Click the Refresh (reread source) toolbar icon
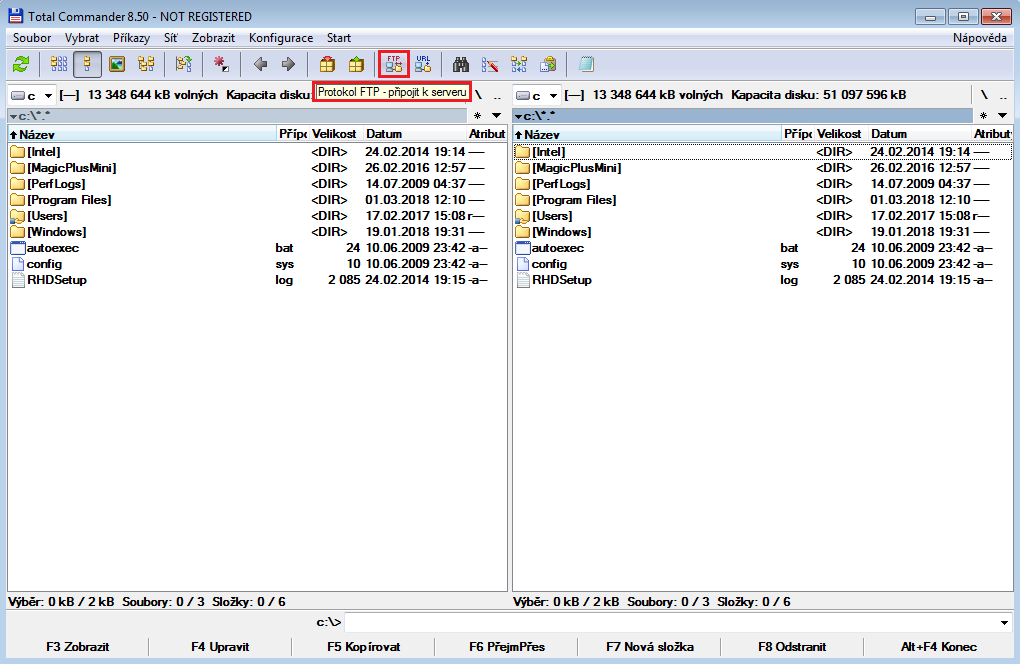 pyautogui.click(x=21, y=65)
